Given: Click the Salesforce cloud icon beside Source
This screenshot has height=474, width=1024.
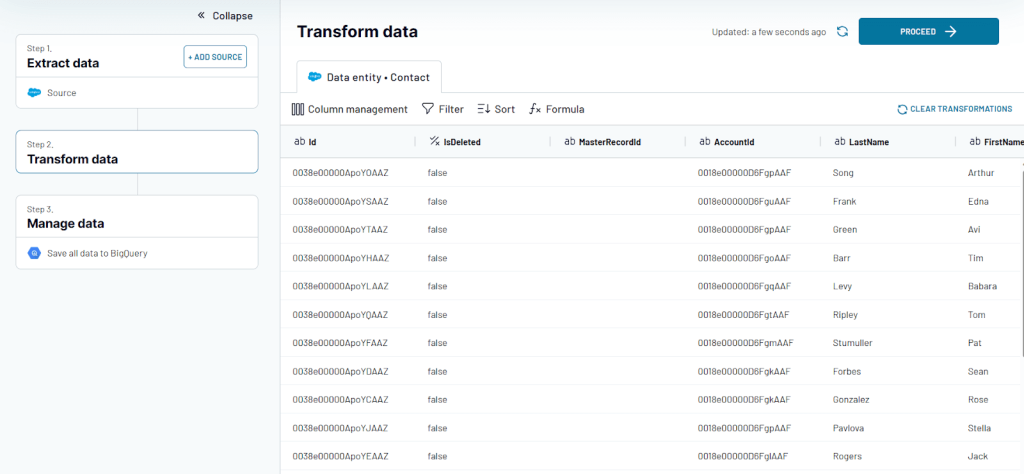Looking at the screenshot, I should (x=34, y=93).
